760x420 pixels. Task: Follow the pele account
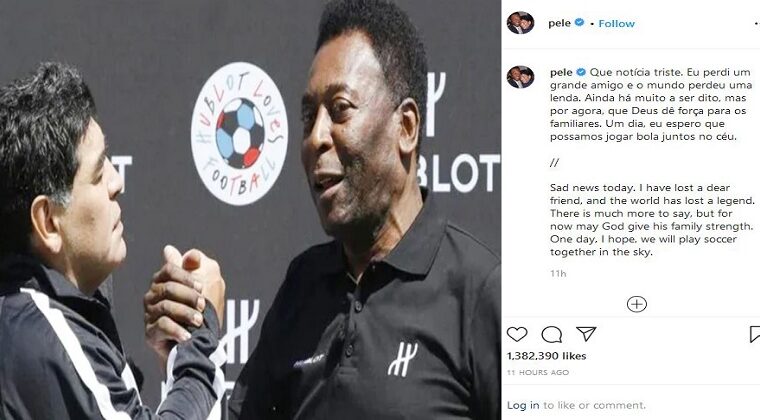[617, 23]
